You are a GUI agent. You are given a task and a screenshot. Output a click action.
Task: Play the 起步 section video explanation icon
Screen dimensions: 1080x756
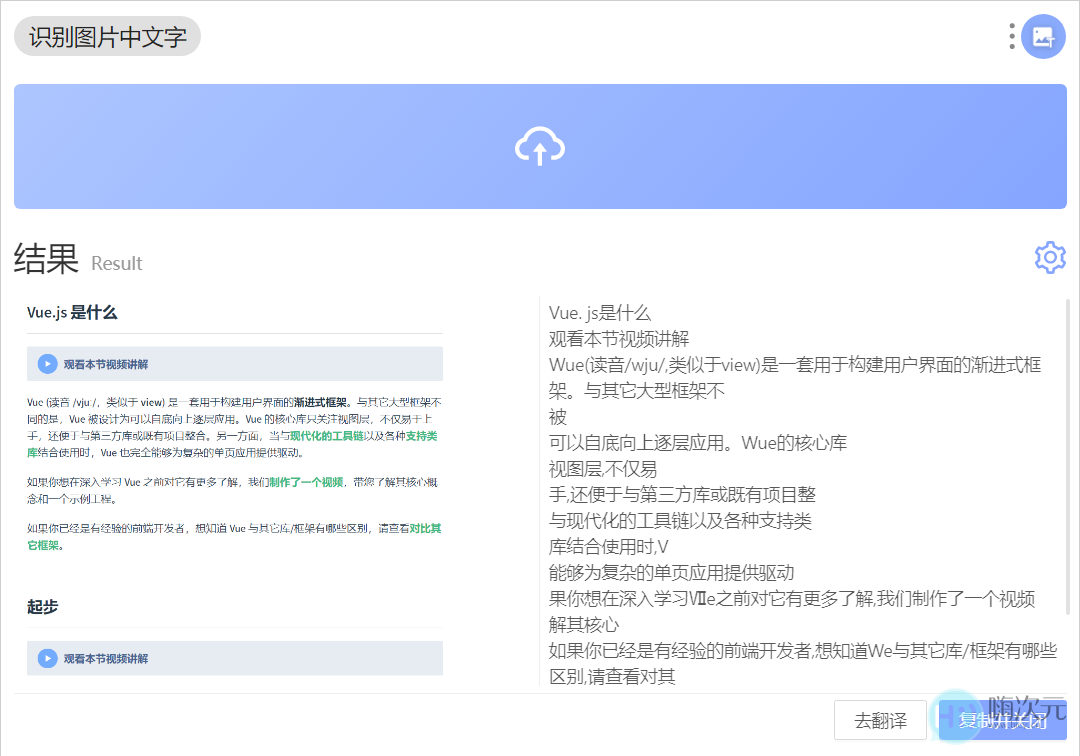[47, 658]
